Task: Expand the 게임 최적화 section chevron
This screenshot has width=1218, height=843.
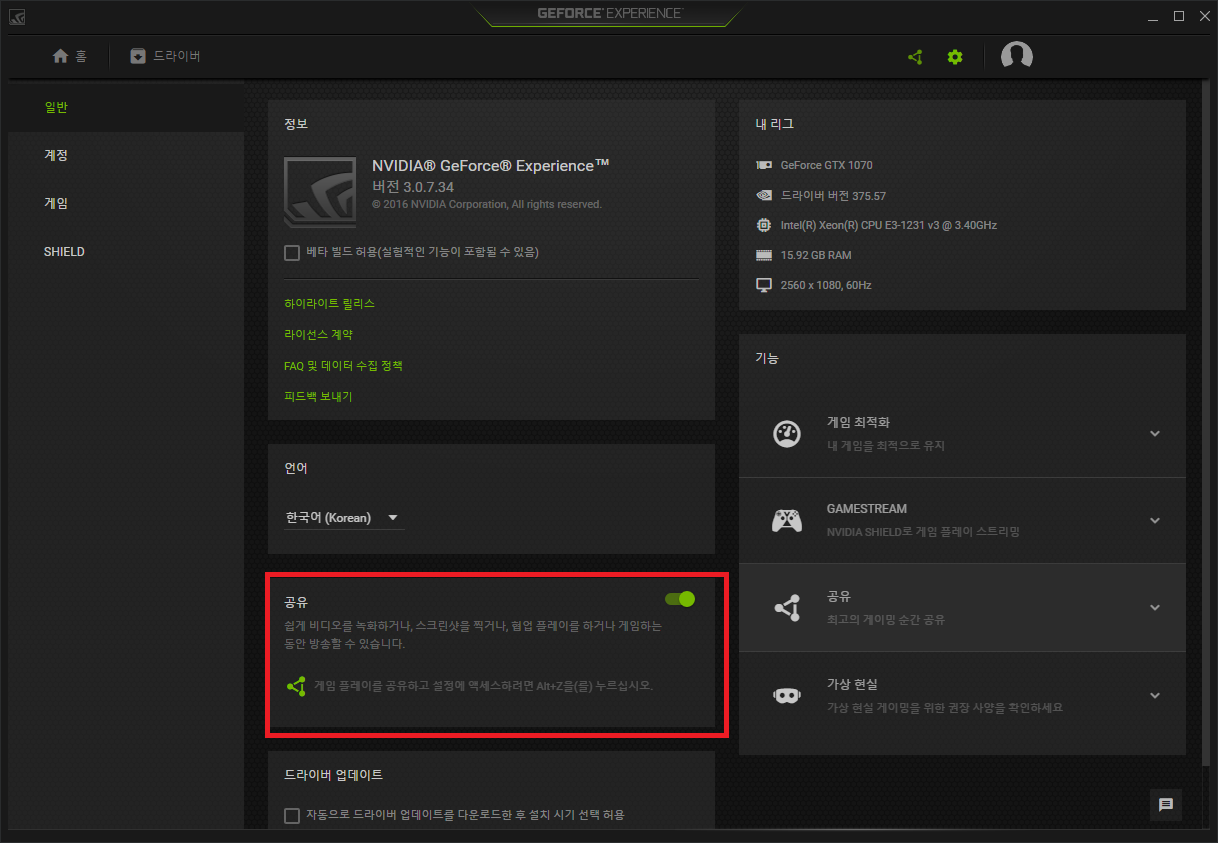Action: pos(1155,433)
